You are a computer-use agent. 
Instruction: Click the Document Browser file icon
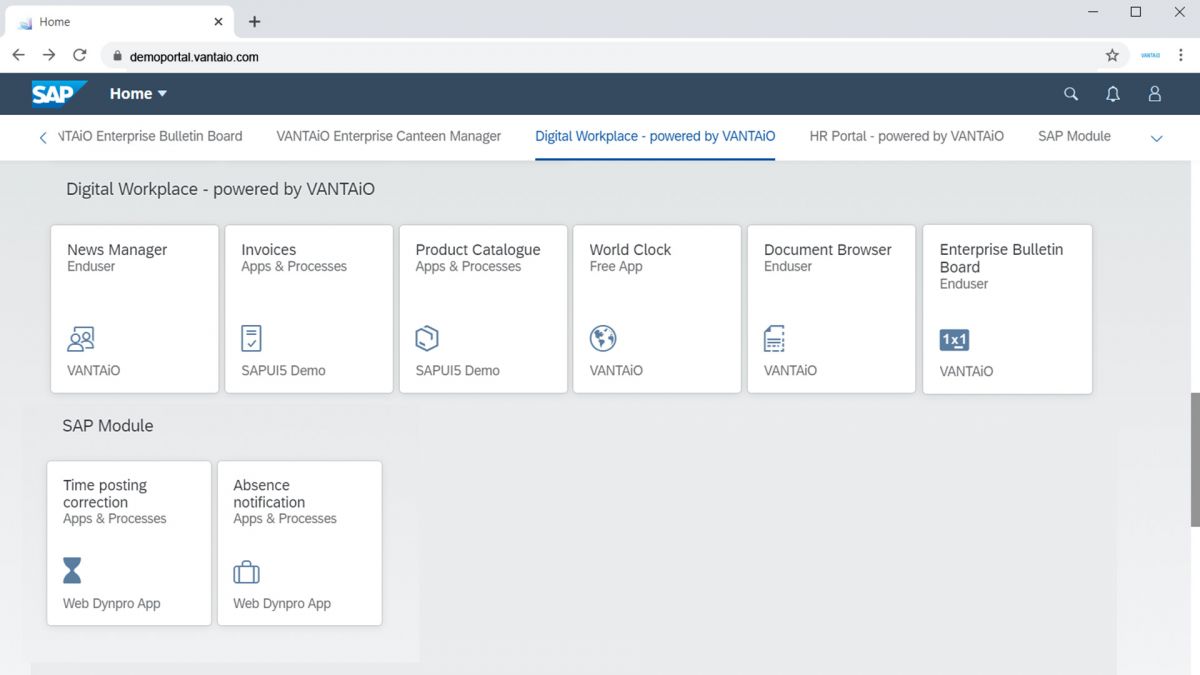[775, 338]
